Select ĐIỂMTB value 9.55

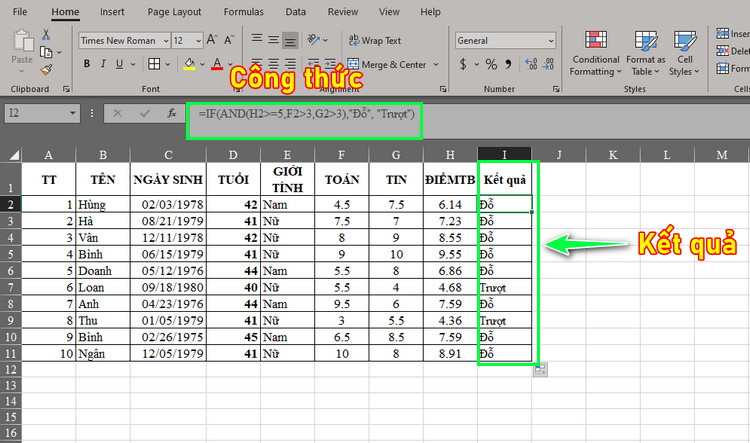[450, 255]
